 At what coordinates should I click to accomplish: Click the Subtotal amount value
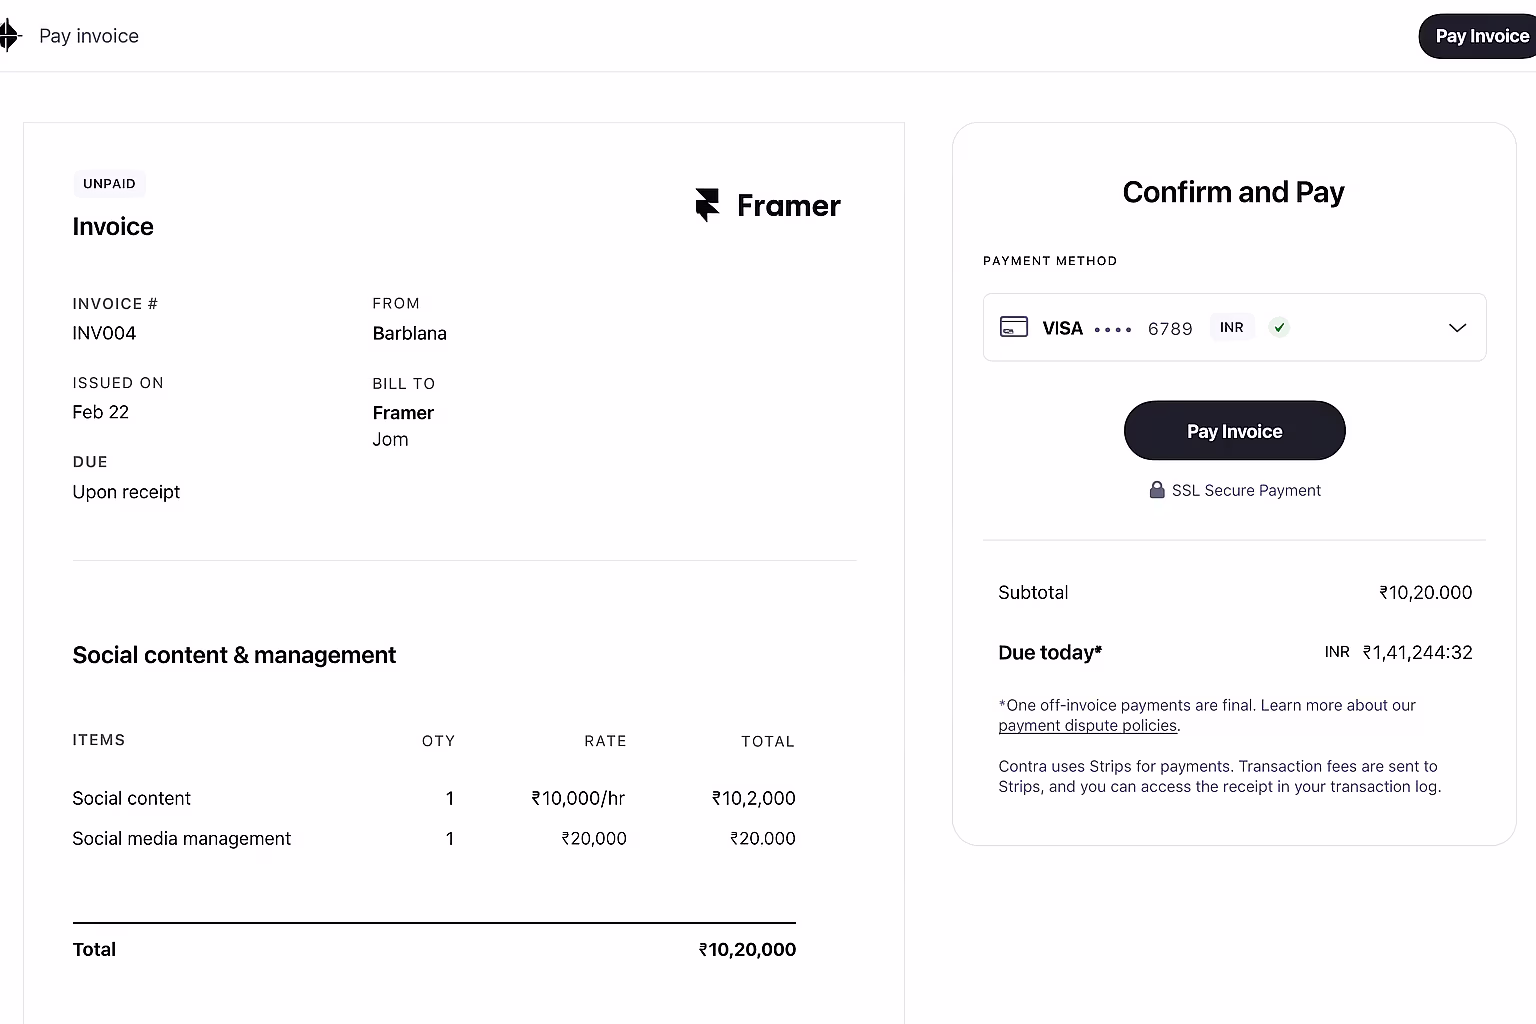(1425, 592)
